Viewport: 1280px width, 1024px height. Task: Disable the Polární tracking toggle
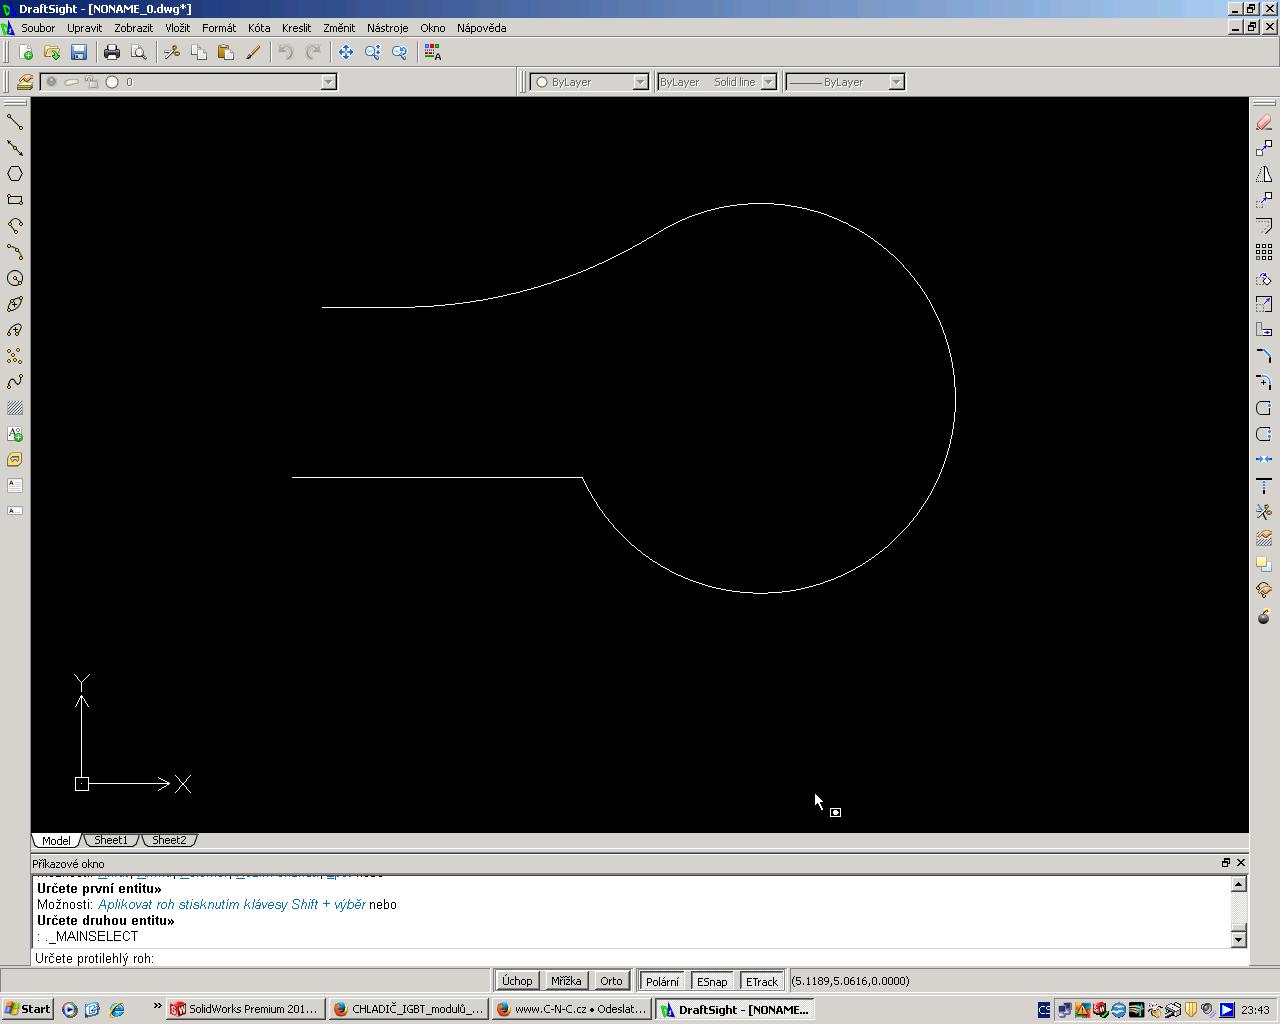coord(662,981)
